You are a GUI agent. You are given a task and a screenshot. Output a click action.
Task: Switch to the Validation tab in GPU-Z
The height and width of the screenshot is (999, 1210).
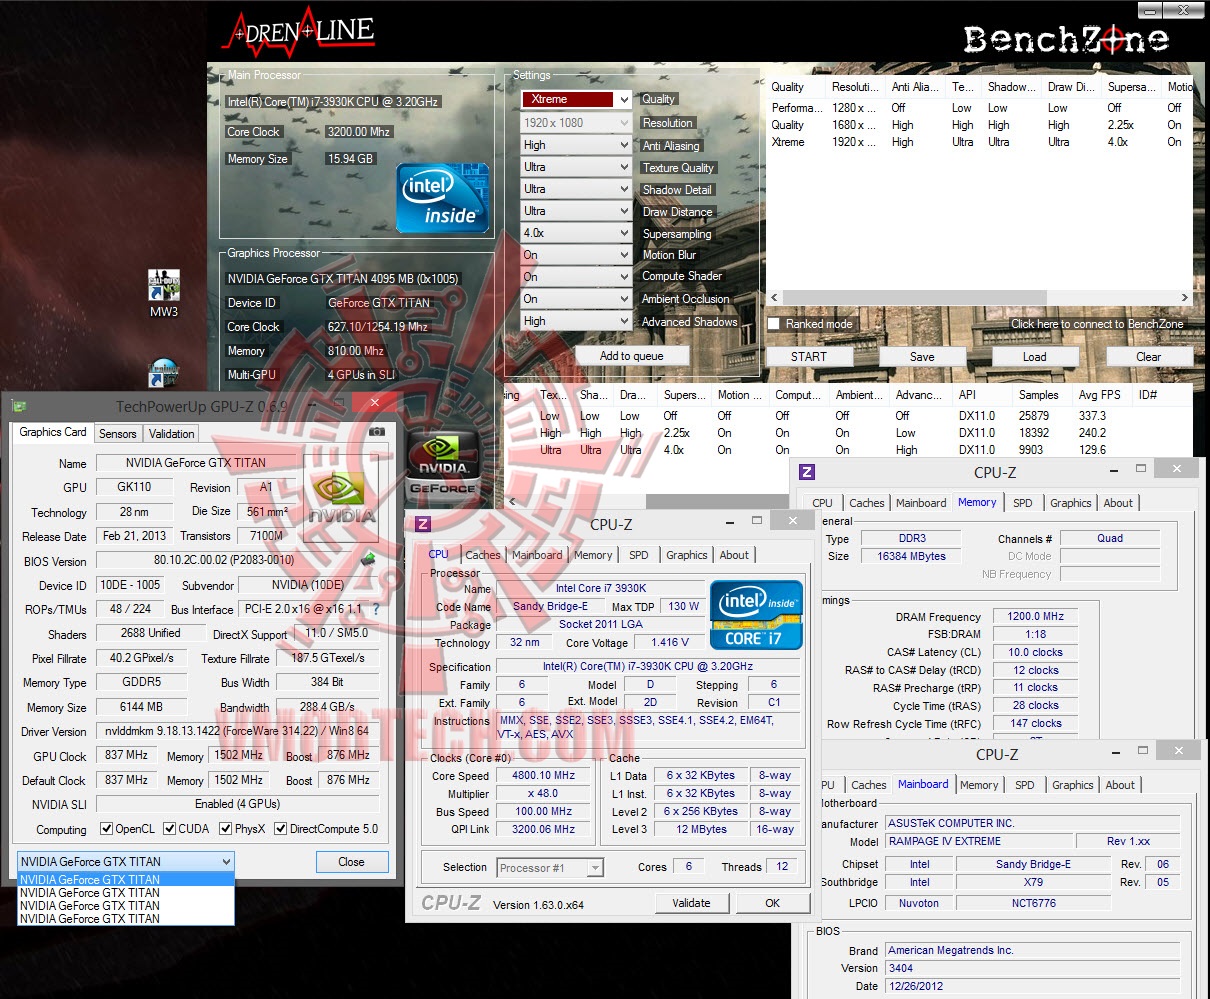(172, 434)
